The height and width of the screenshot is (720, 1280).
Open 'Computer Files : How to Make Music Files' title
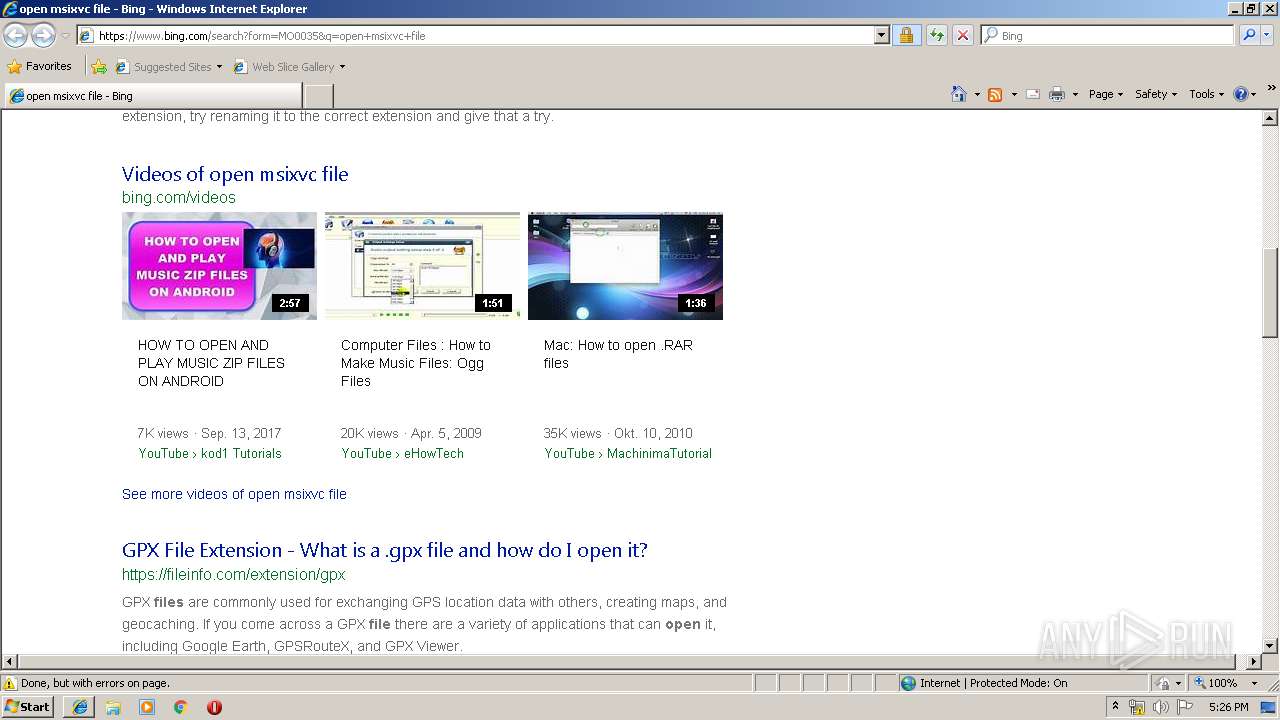click(416, 363)
